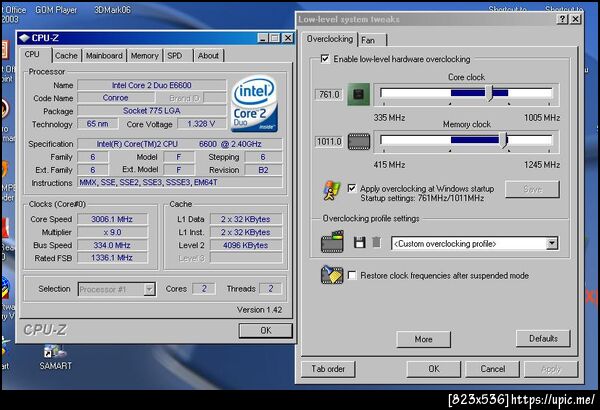Click the suspended mode restore icon
Viewport: 600px width, 410px height.
[x=332, y=275]
